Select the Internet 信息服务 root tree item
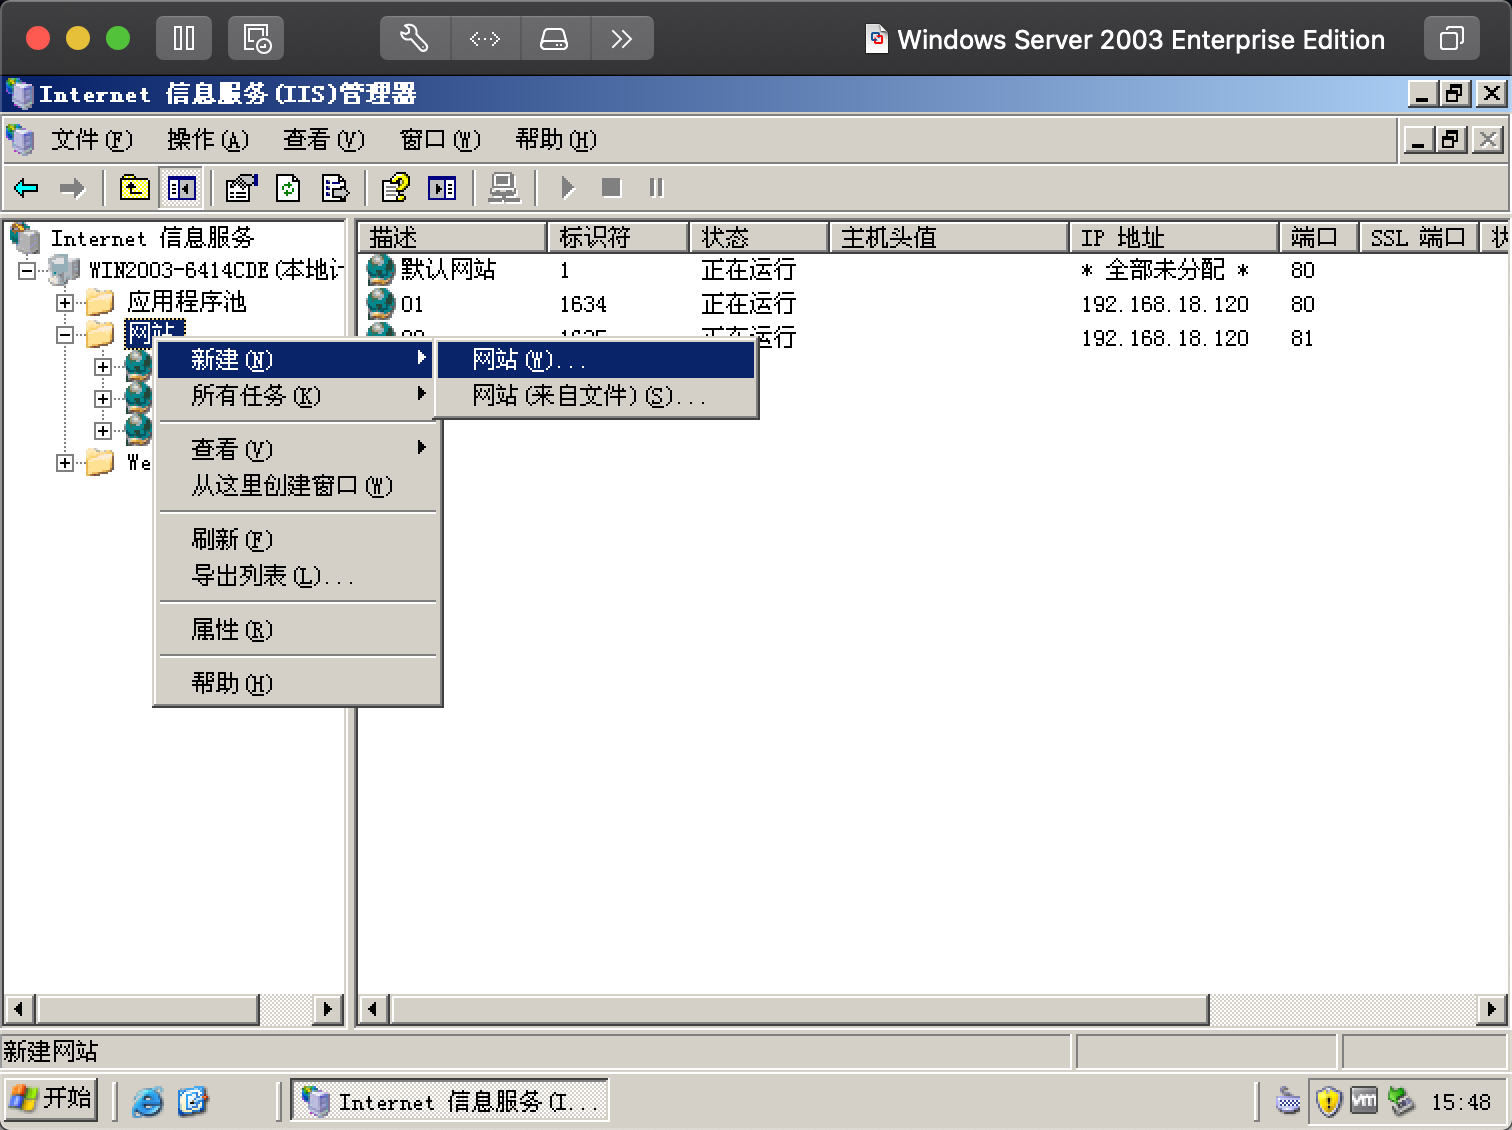1512x1130 pixels. (x=152, y=238)
